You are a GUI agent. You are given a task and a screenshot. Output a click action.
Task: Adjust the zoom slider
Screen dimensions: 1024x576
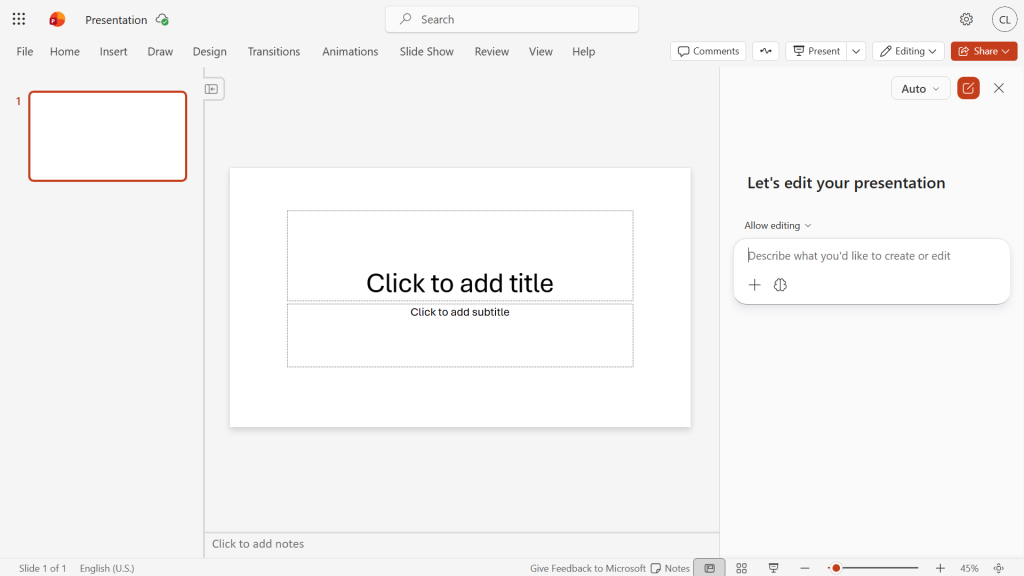pyautogui.click(x=872, y=568)
